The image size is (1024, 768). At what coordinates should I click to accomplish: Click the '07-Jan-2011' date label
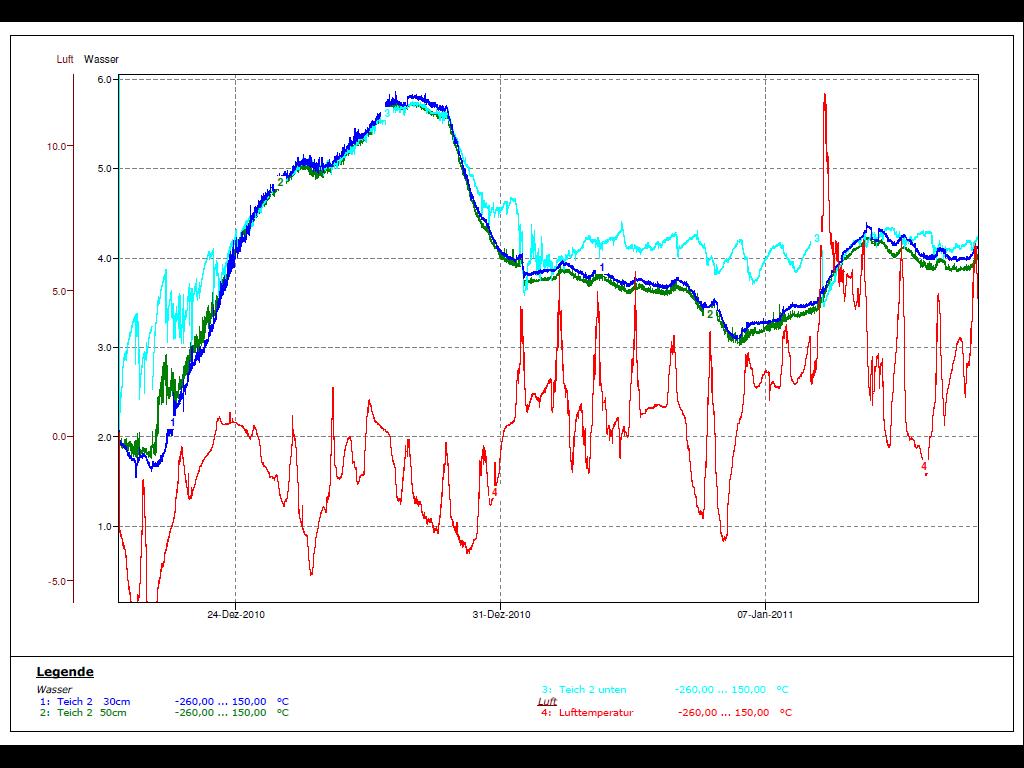point(765,615)
